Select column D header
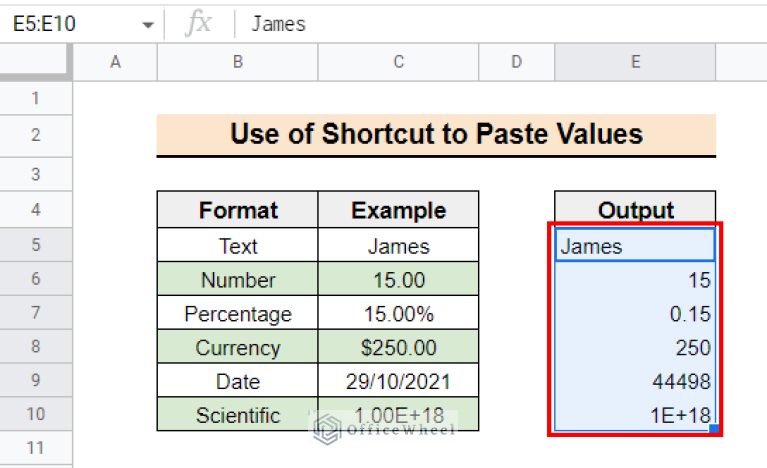Viewport: 767px width, 468px height. pyautogui.click(x=516, y=62)
